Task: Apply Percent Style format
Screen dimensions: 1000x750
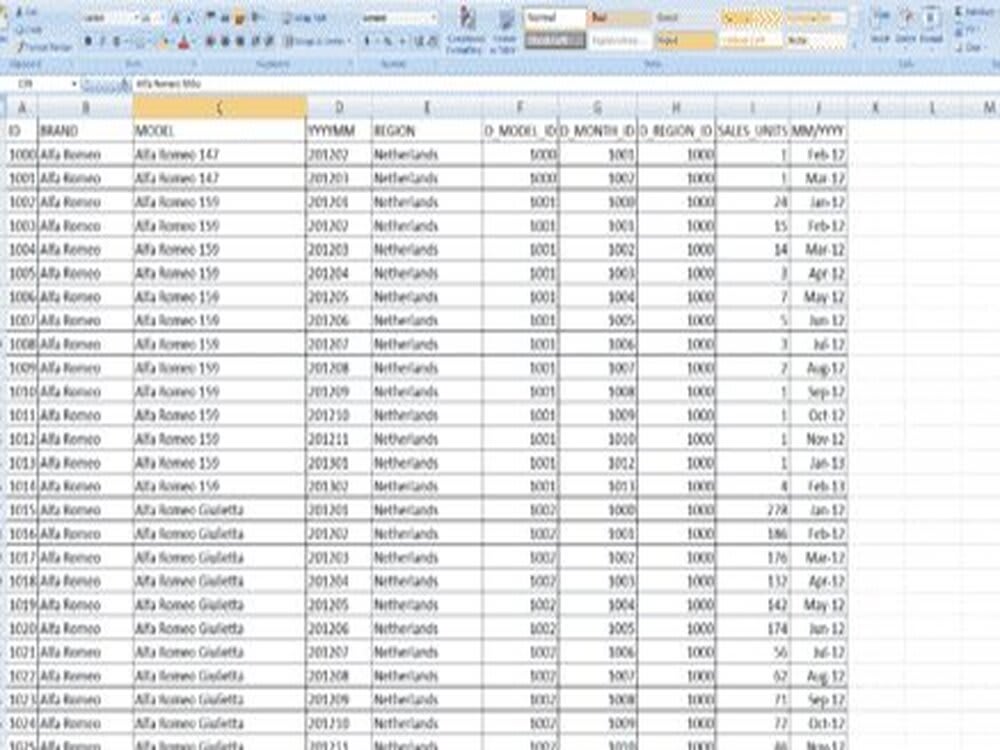Action: point(387,42)
